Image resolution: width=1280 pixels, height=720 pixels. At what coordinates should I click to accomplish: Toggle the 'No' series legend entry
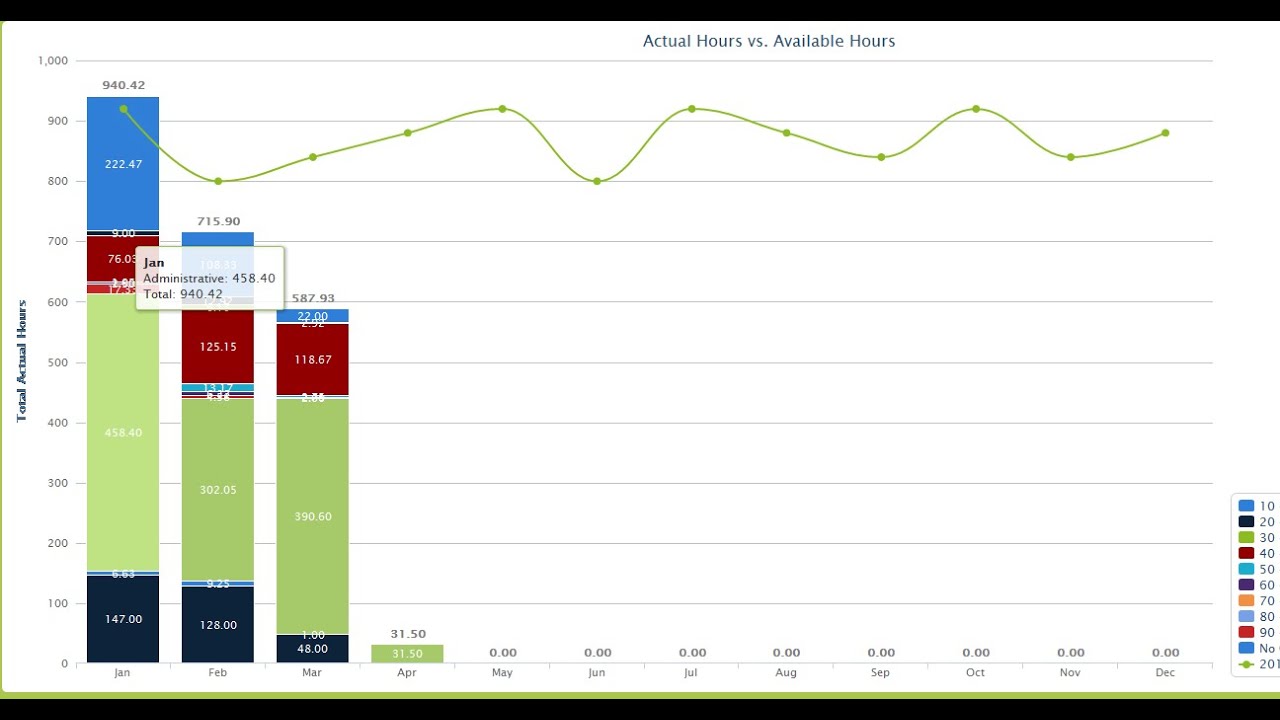point(1258,648)
